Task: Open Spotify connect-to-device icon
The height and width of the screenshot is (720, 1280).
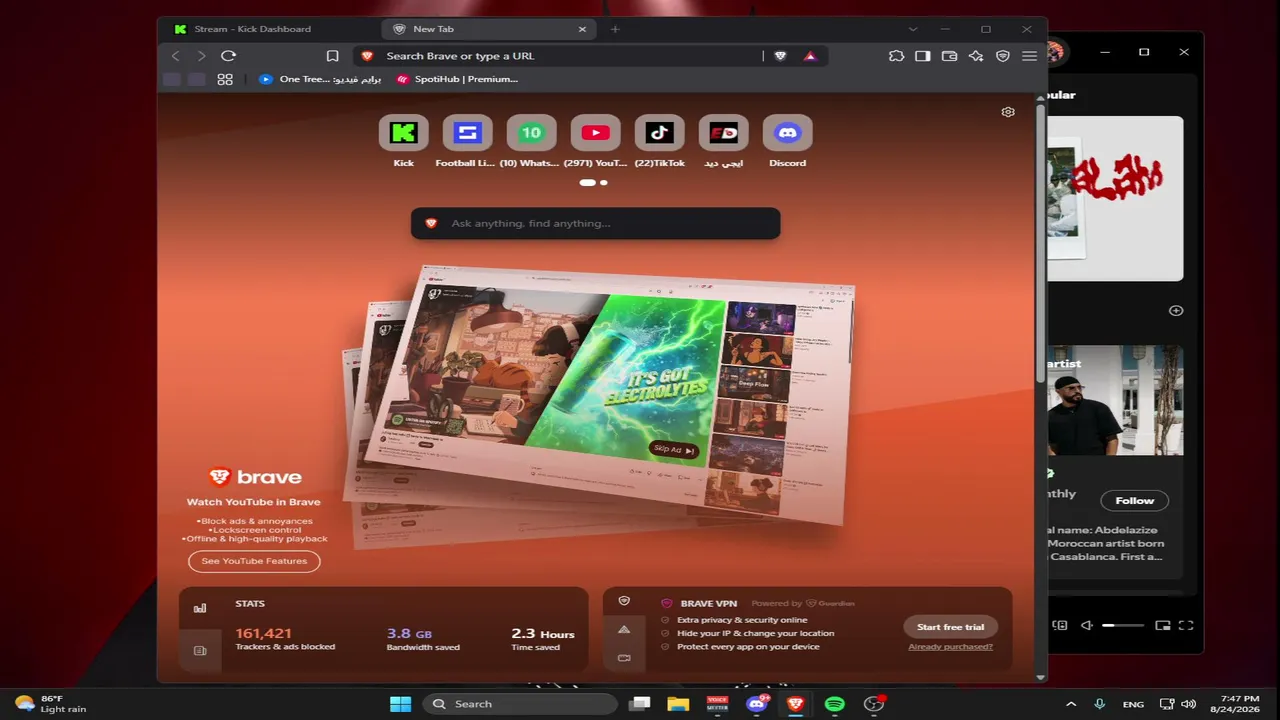Action: coord(1060,625)
